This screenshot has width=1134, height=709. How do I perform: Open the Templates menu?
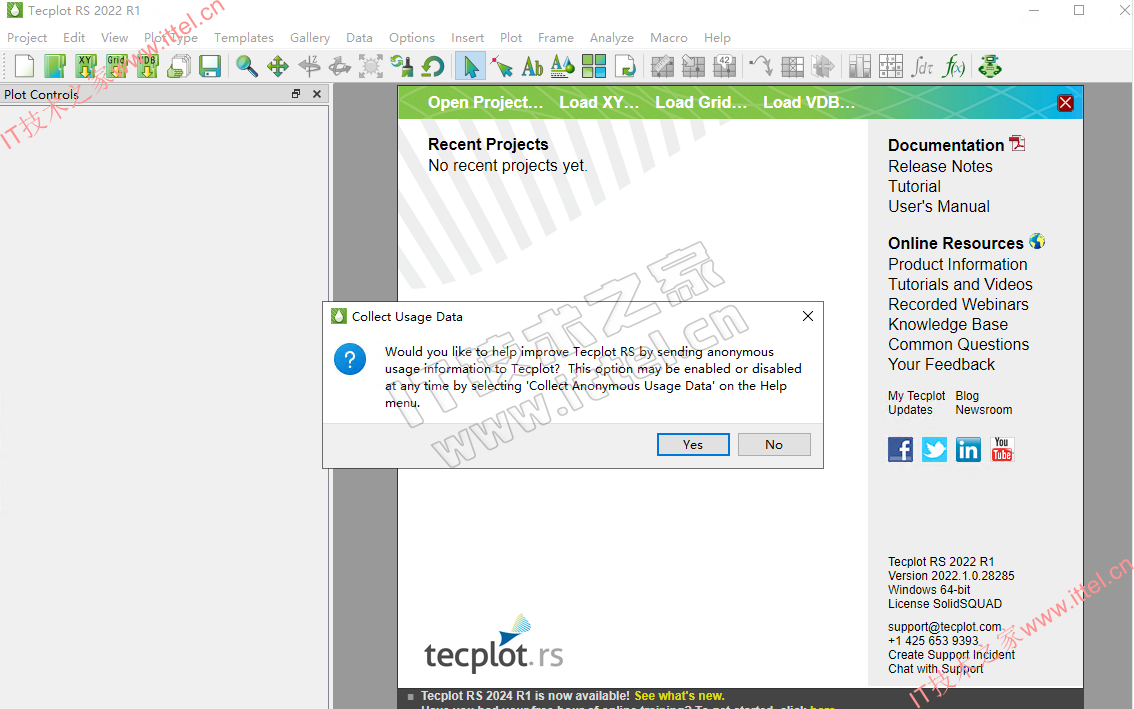tap(244, 38)
